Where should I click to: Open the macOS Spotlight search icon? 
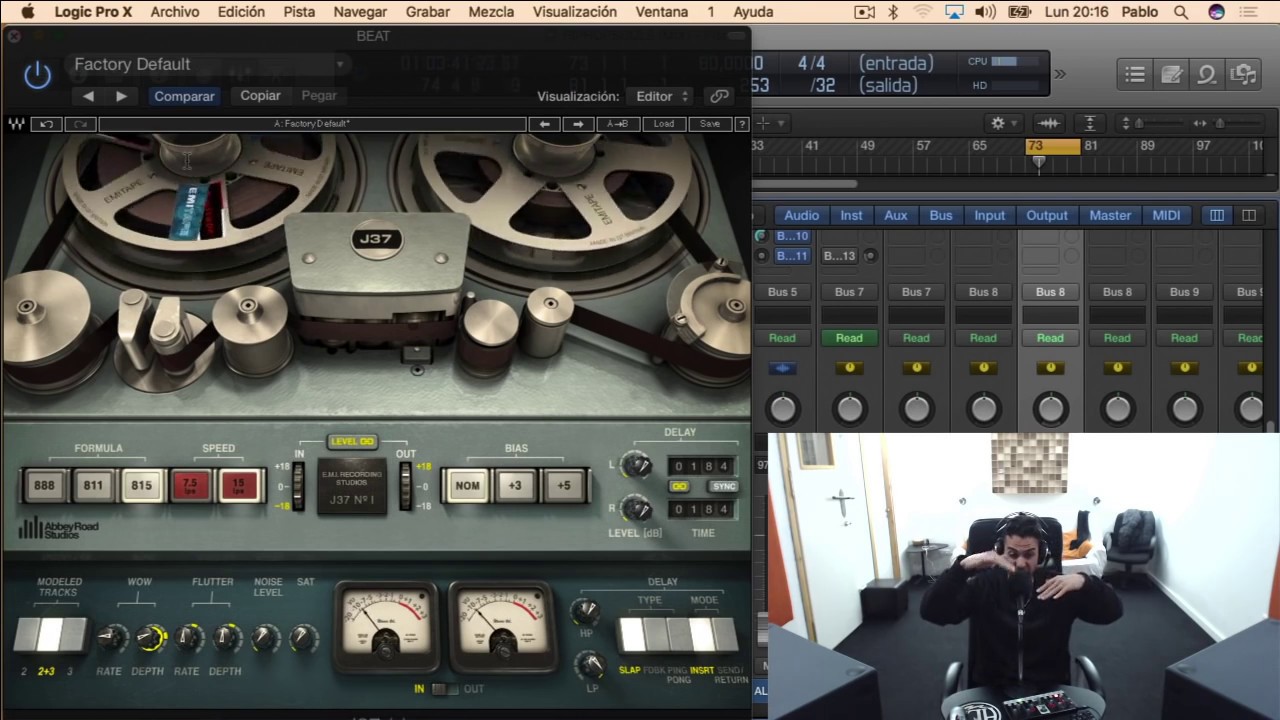[1181, 12]
